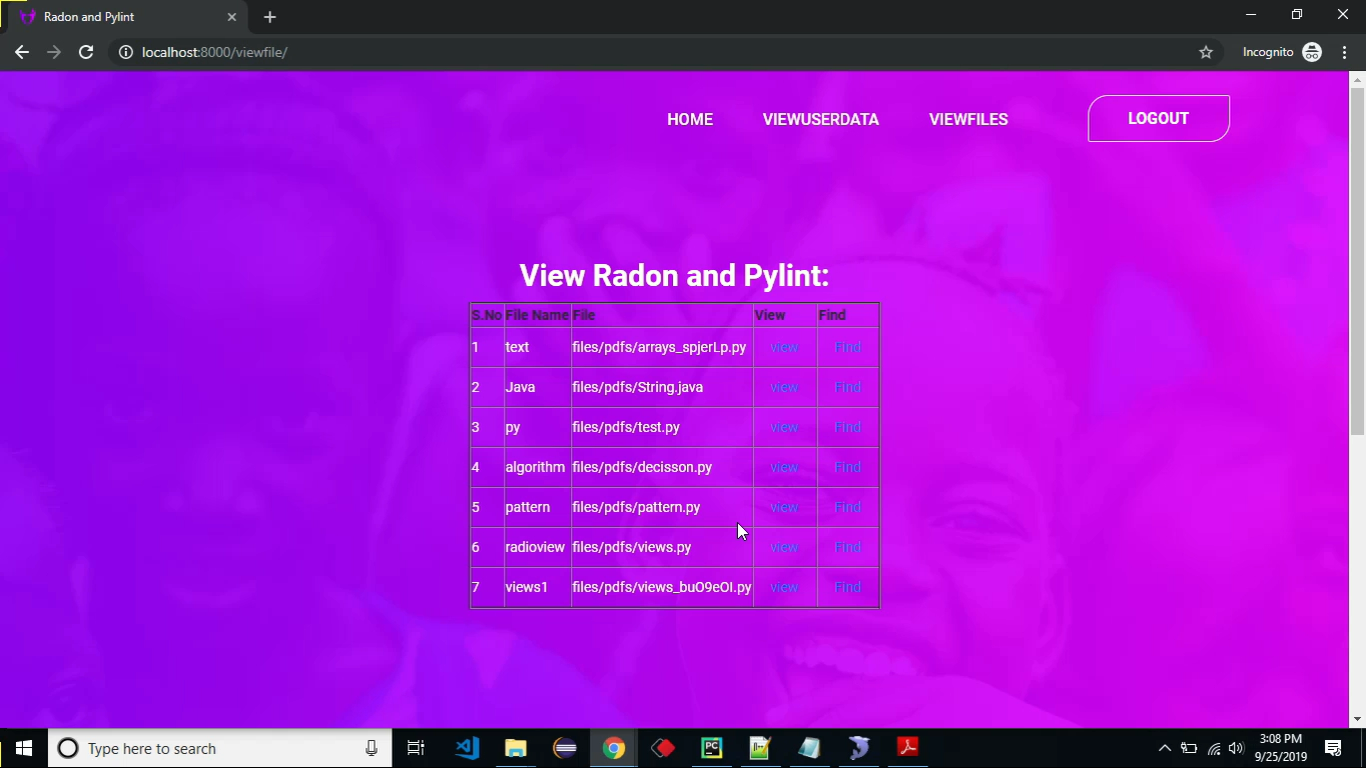Screen dimensions: 1366x768
Task: Open the VIEWFILES navigation link
Action: tap(968, 119)
